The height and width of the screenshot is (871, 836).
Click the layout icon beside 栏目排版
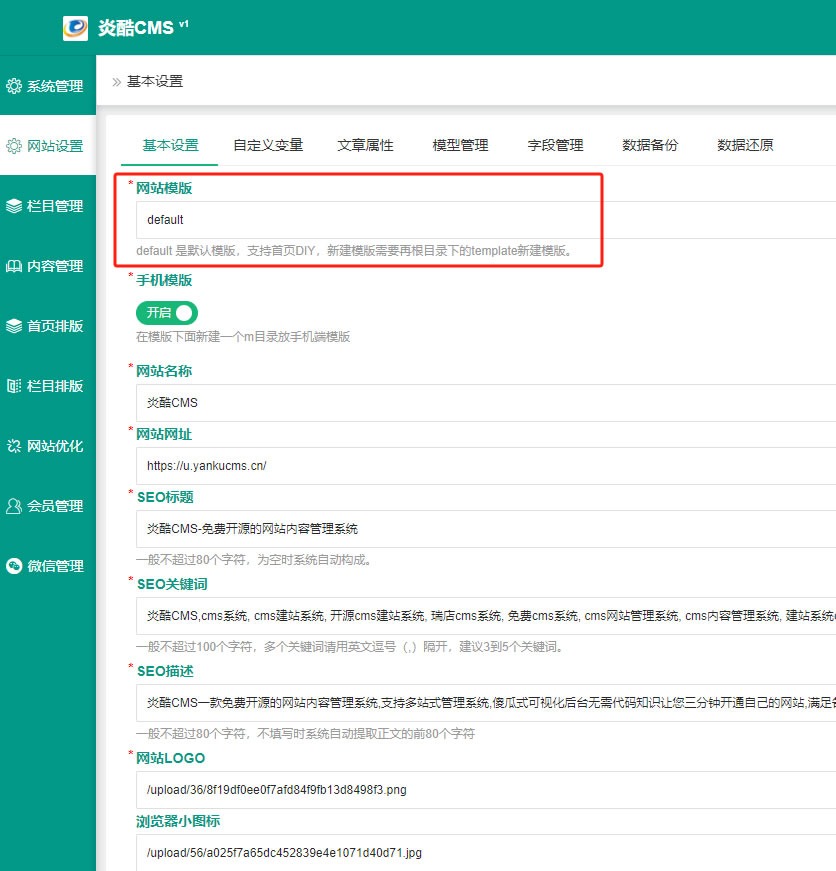[14, 386]
